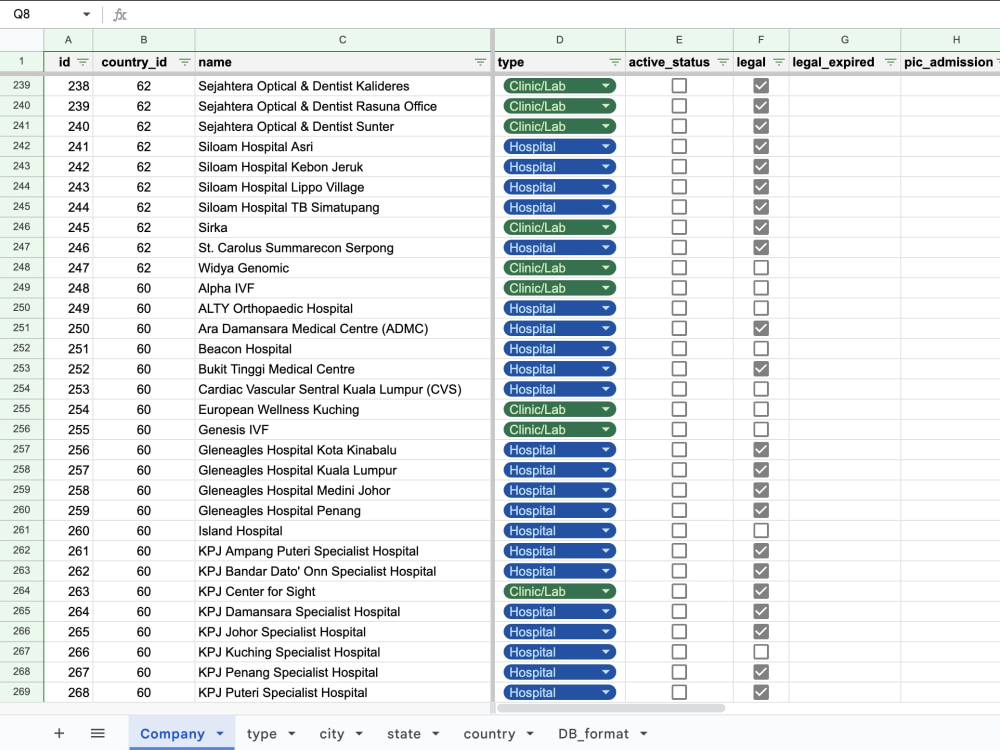The image size is (1000, 750).
Task: Select cell KPJ Bandar Dato' Onn Specialist Hospital
Action: (342, 571)
